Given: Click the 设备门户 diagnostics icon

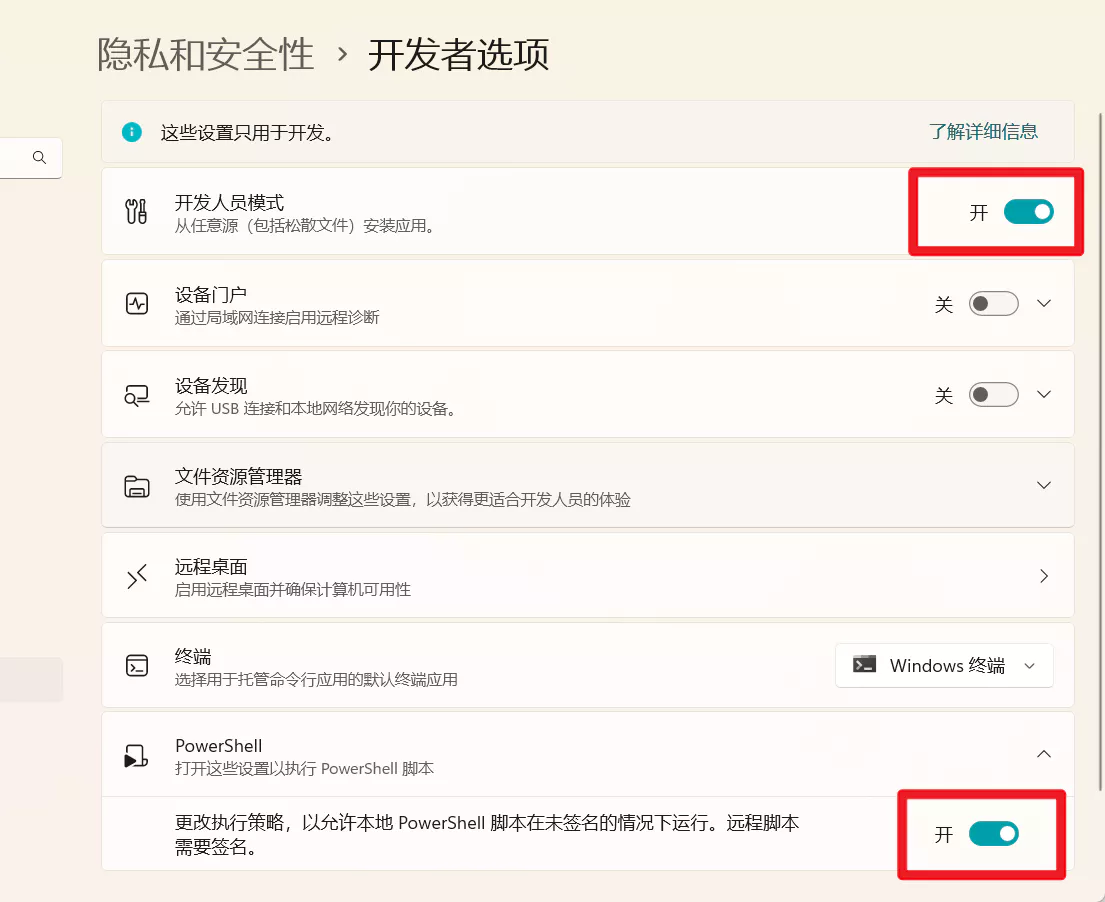Looking at the screenshot, I should pos(136,303).
